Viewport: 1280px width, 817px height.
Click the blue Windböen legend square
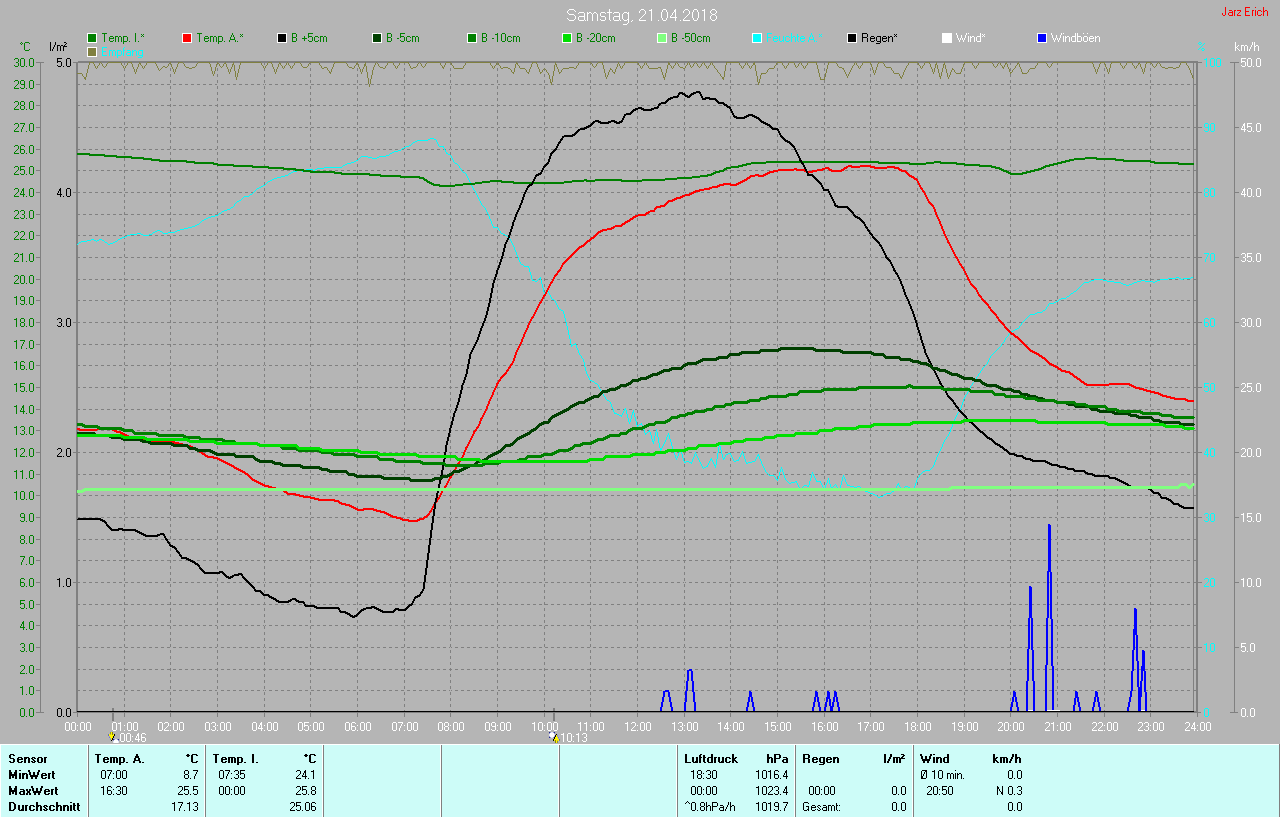click(1042, 38)
